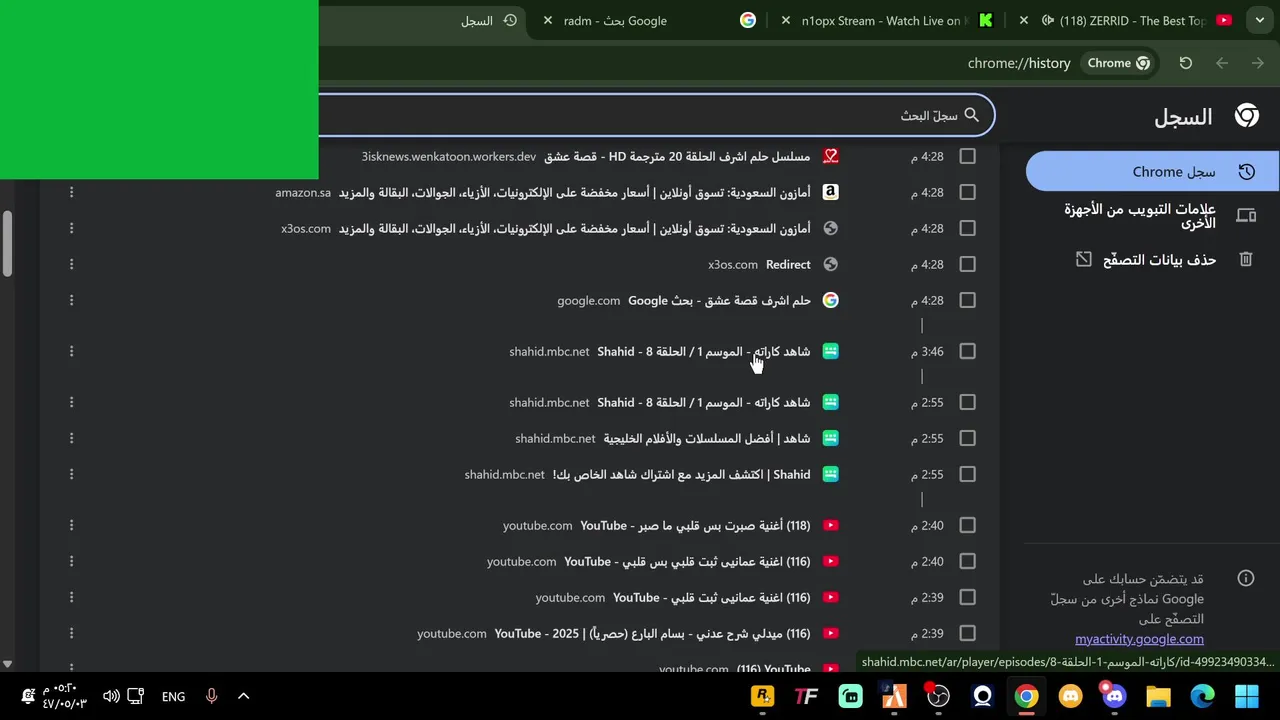Open OBS Studio from the taskbar
Viewport: 1280px width, 720px height.
coord(938,696)
